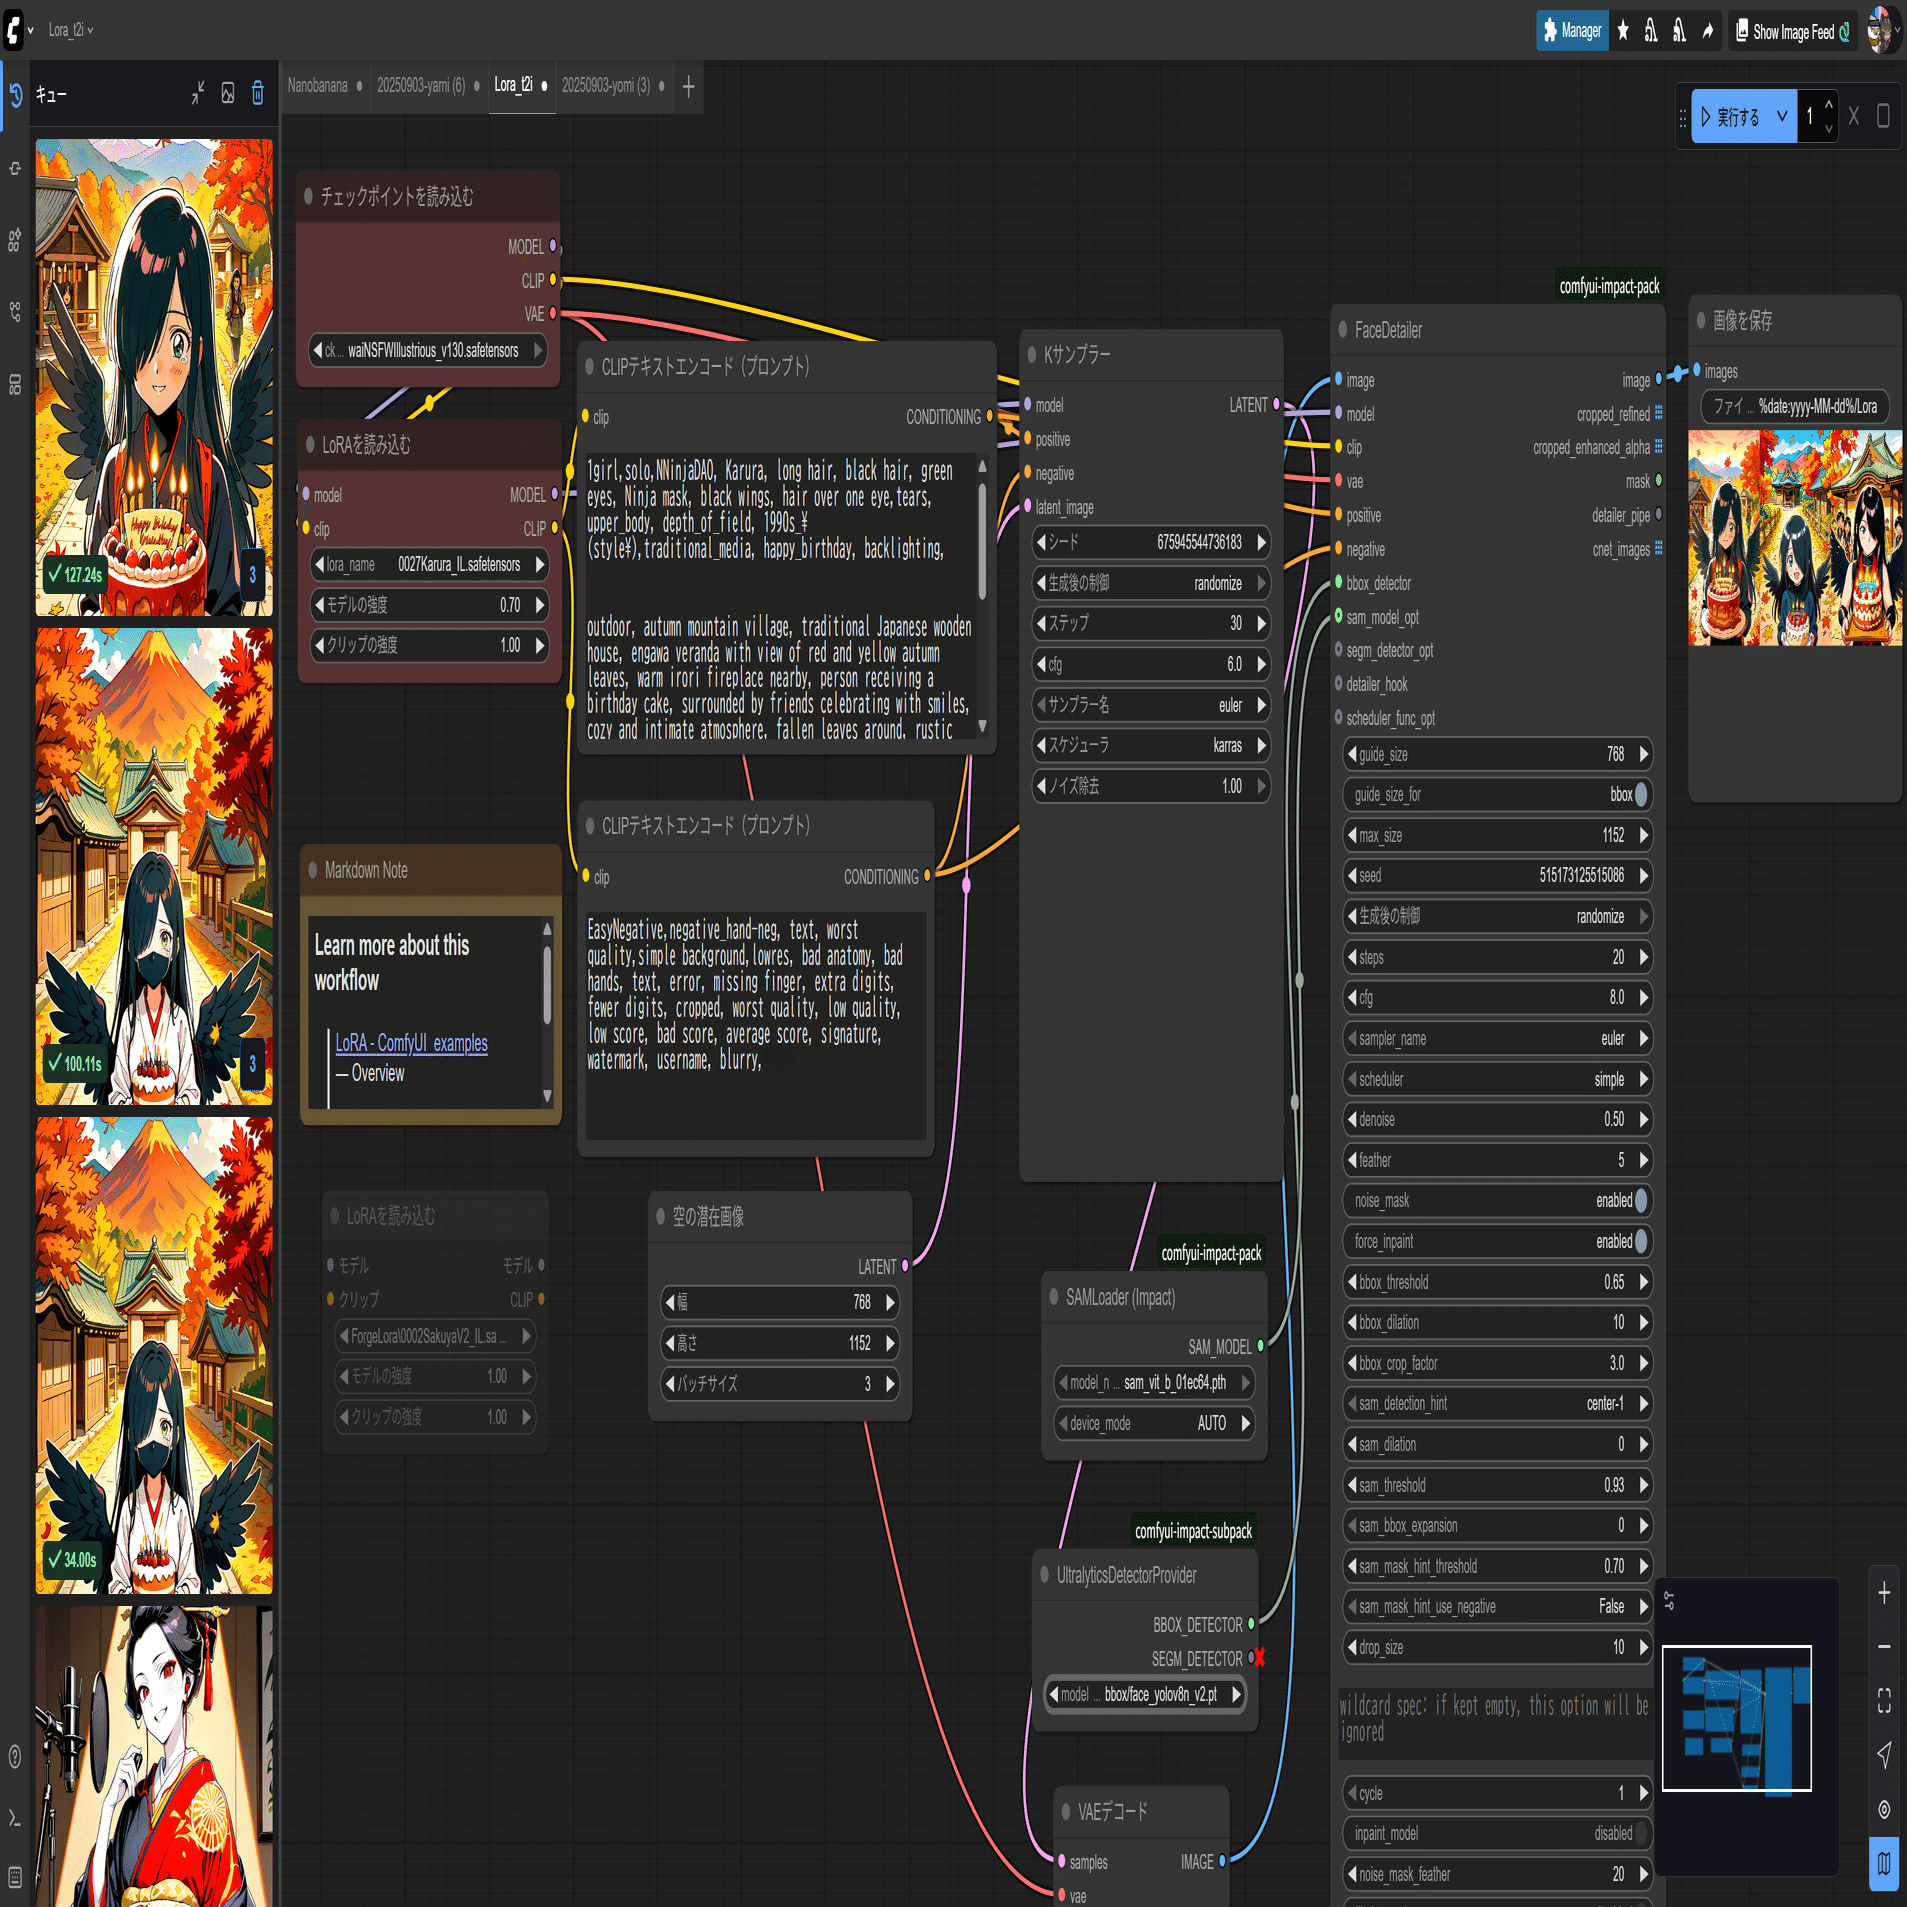This screenshot has height=1907, width=1907.
Task: Open the bbox/face_yolov8n model selector
Action: [1145, 1694]
